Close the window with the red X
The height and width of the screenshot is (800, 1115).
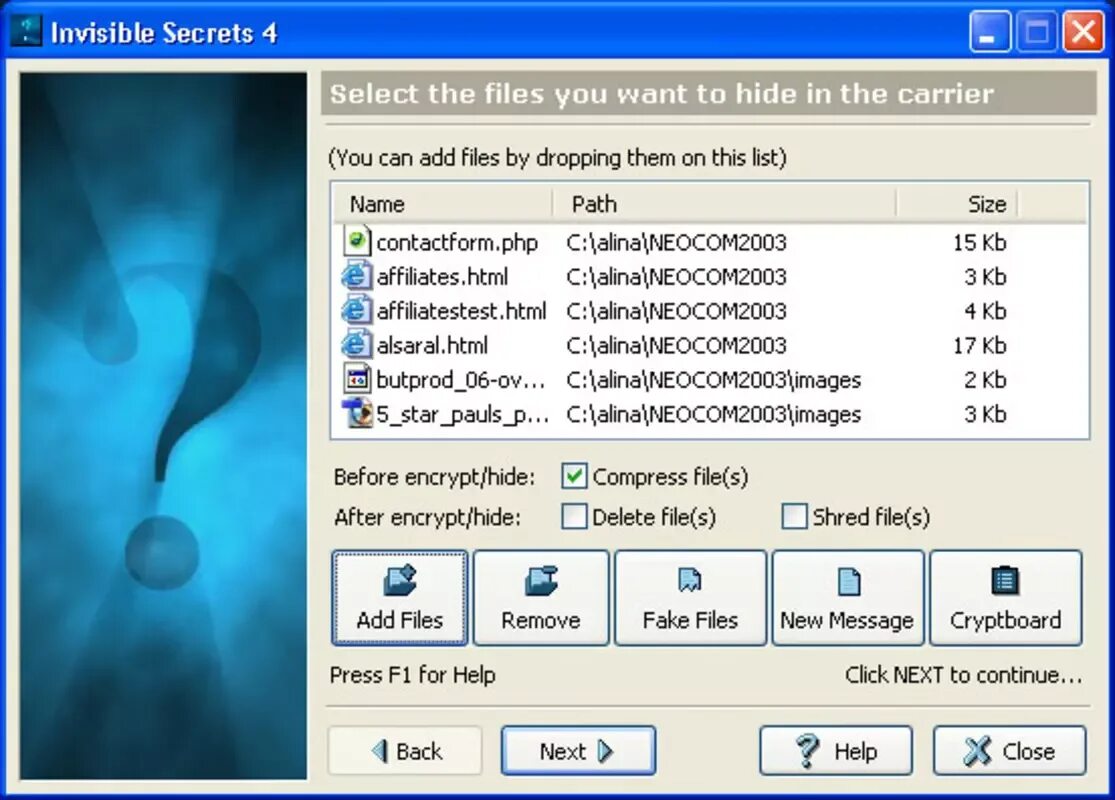click(1083, 31)
